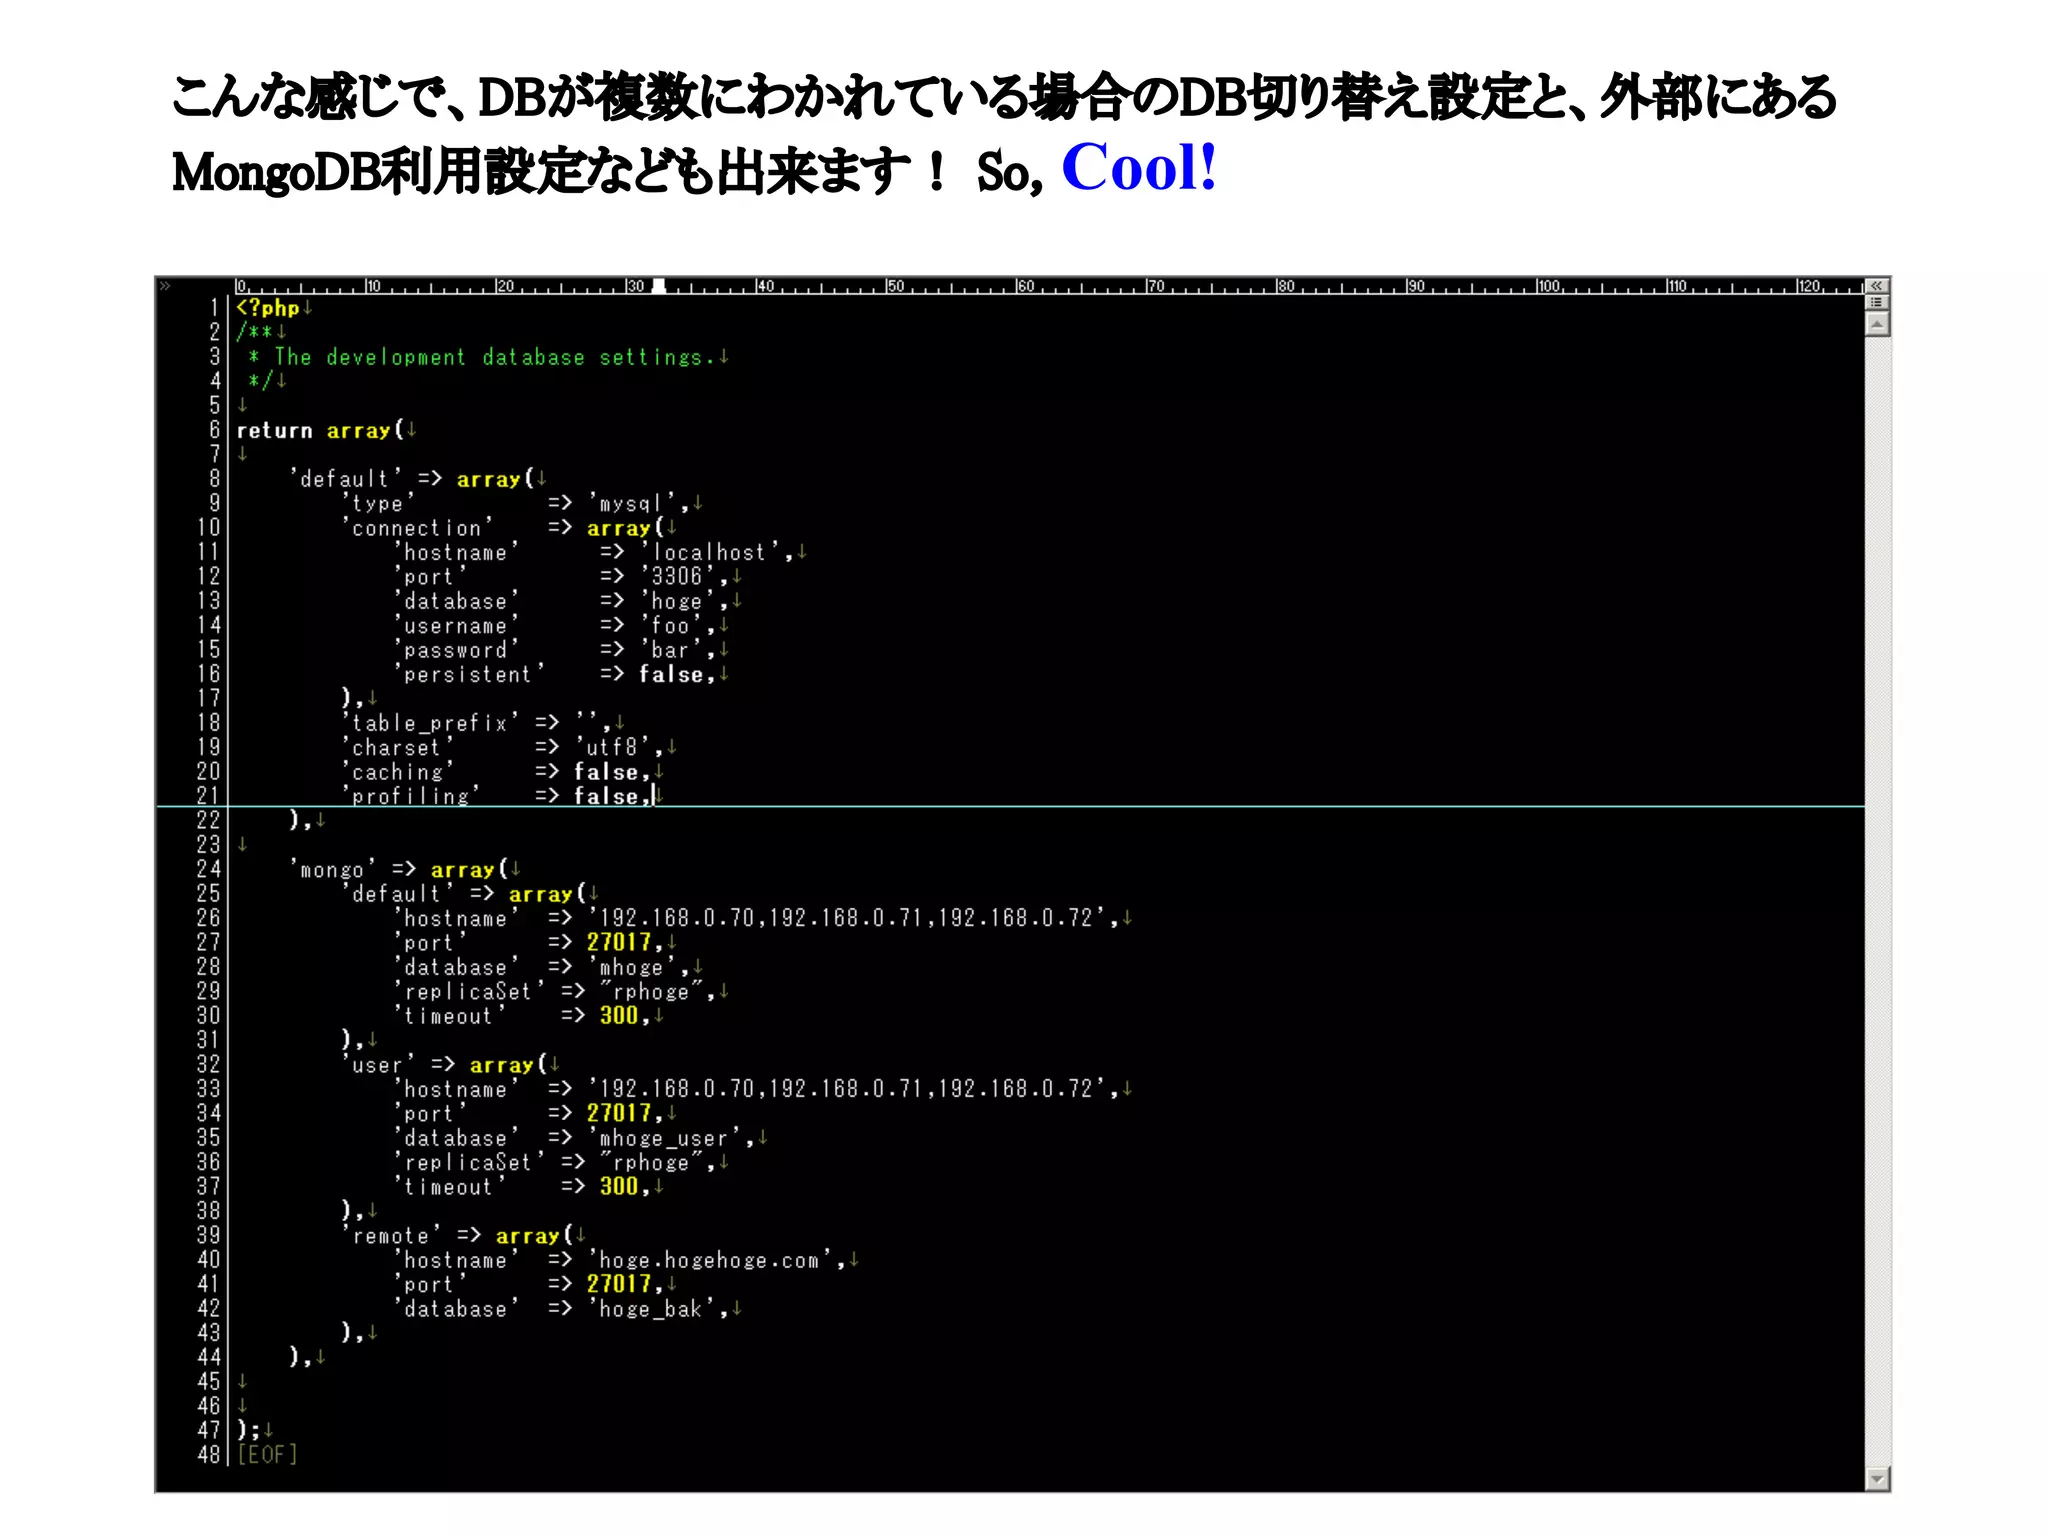Click the double-left-chevron button above the scrollbar

1877,286
